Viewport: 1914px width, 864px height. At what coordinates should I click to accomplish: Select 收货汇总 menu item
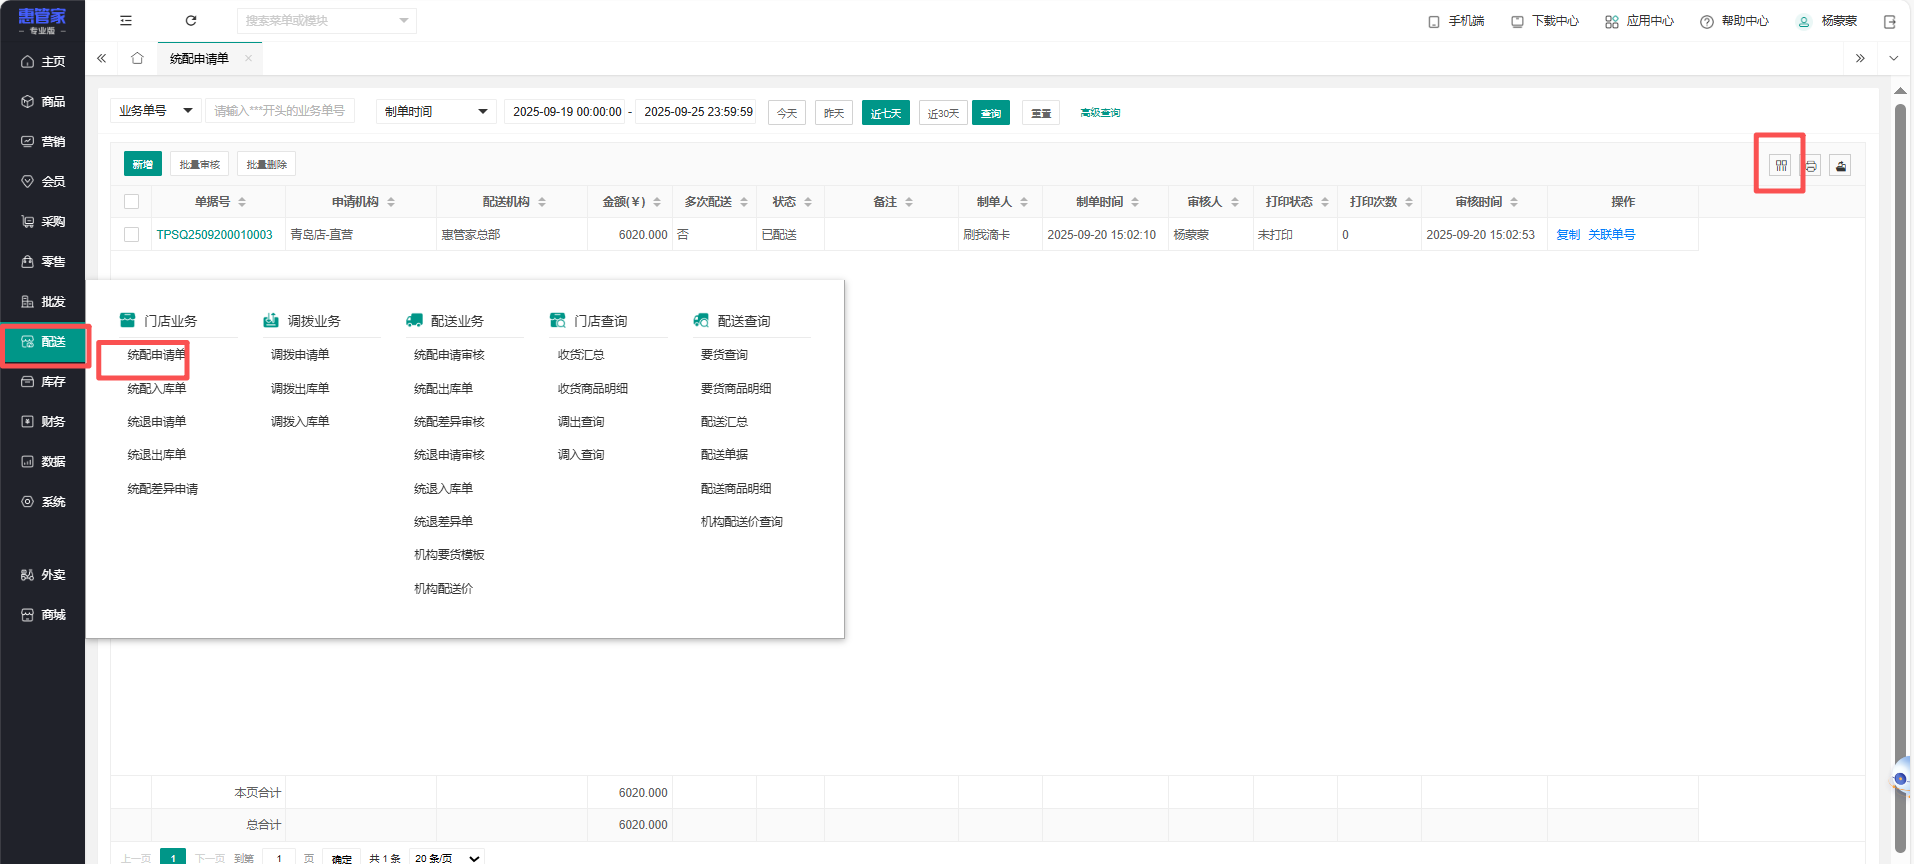[581, 355]
